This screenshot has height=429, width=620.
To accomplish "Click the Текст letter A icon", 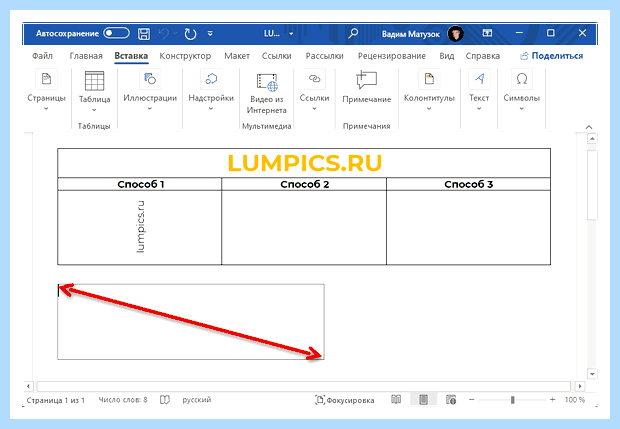I will click(x=479, y=79).
